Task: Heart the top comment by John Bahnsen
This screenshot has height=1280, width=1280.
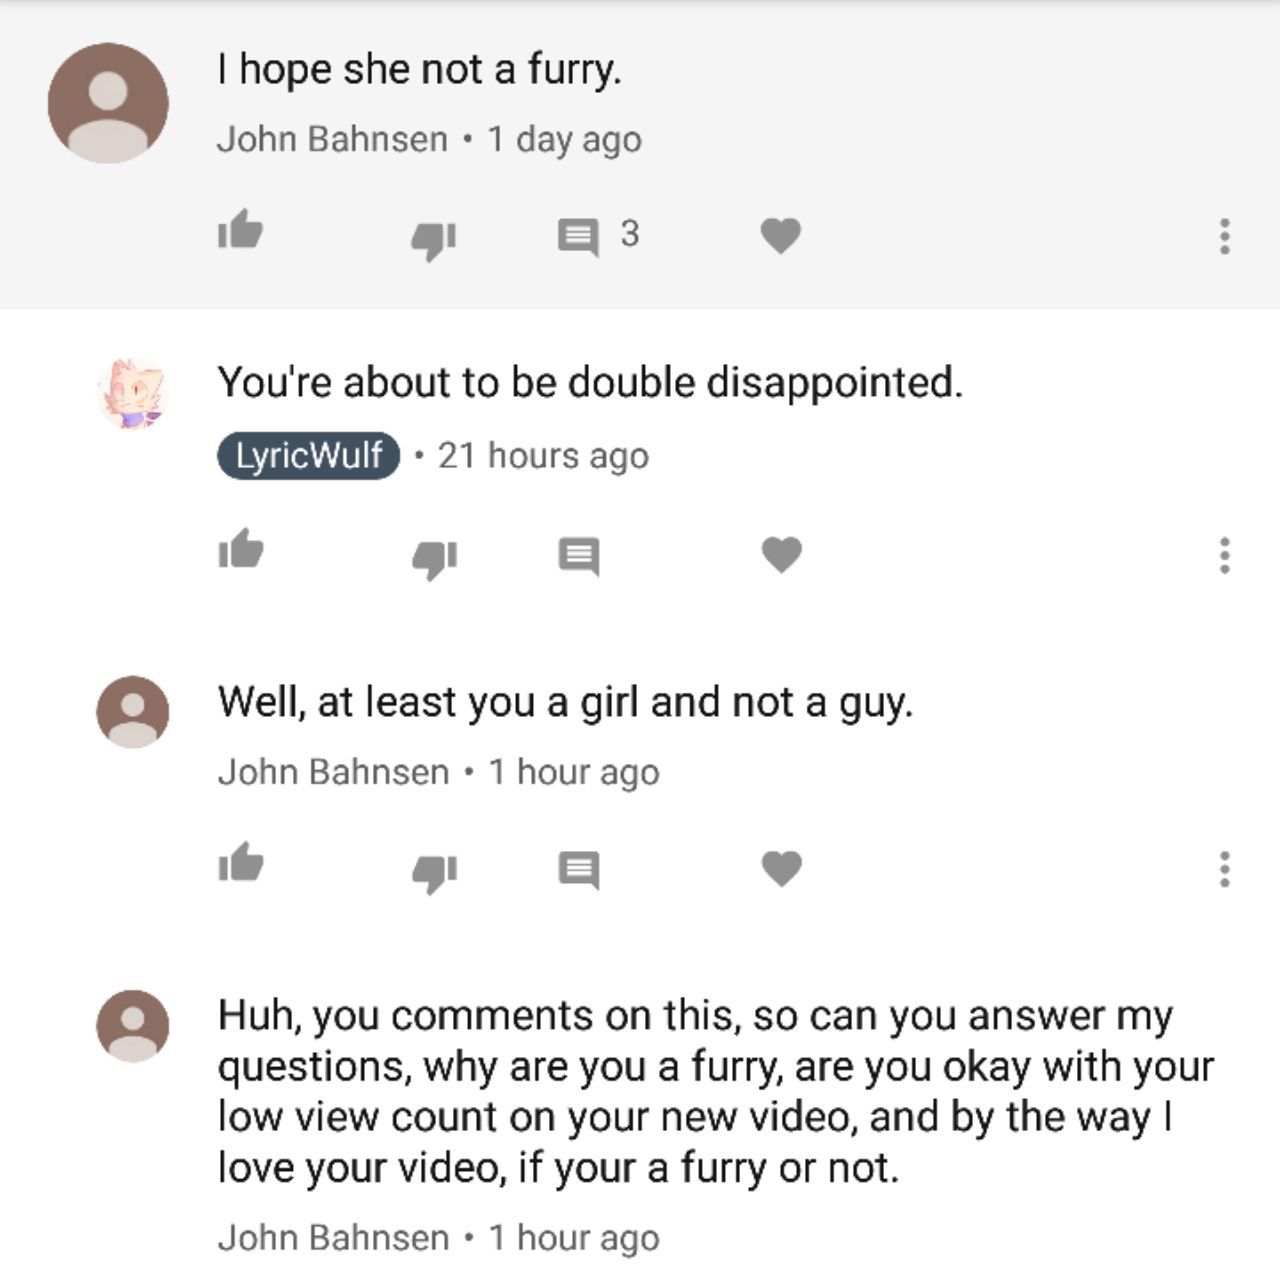Action: [781, 236]
